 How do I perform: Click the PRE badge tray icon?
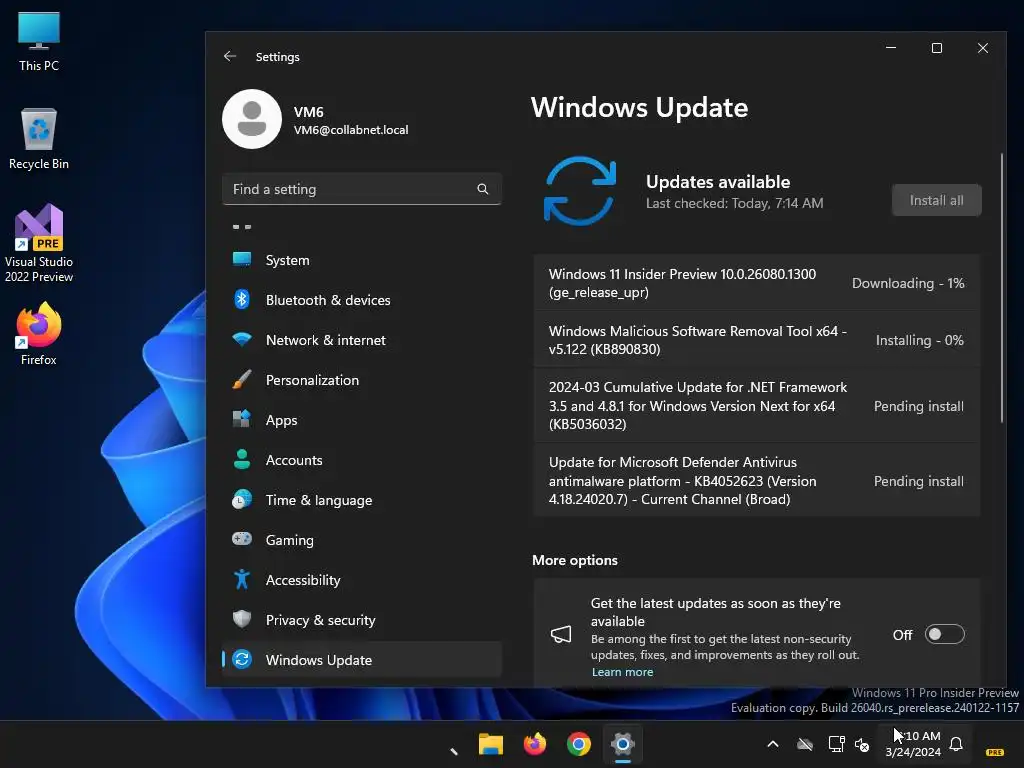pyautogui.click(x=995, y=752)
